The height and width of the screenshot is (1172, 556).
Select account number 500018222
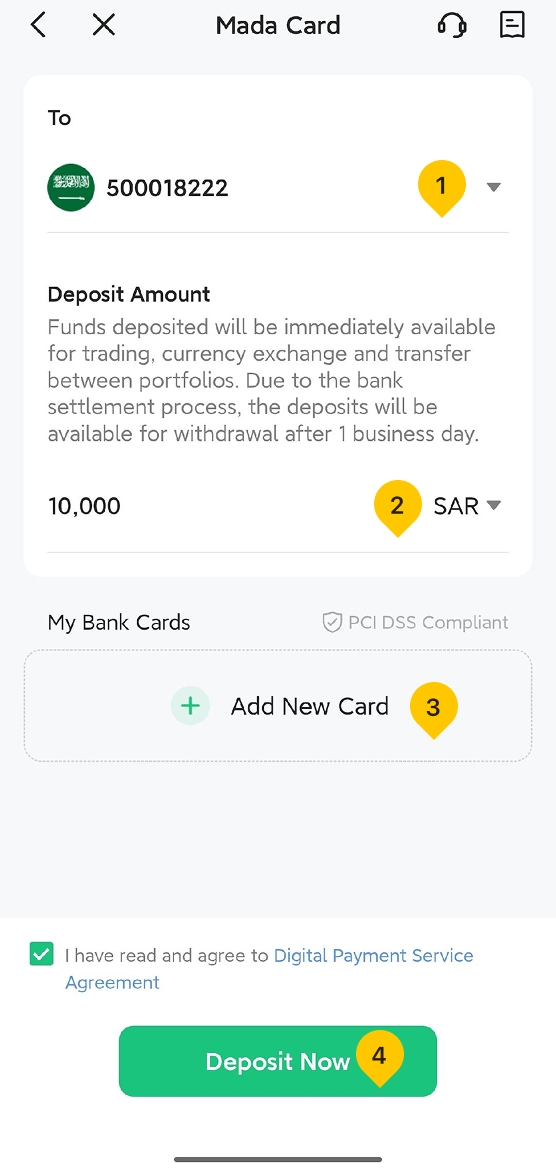(x=167, y=188)
